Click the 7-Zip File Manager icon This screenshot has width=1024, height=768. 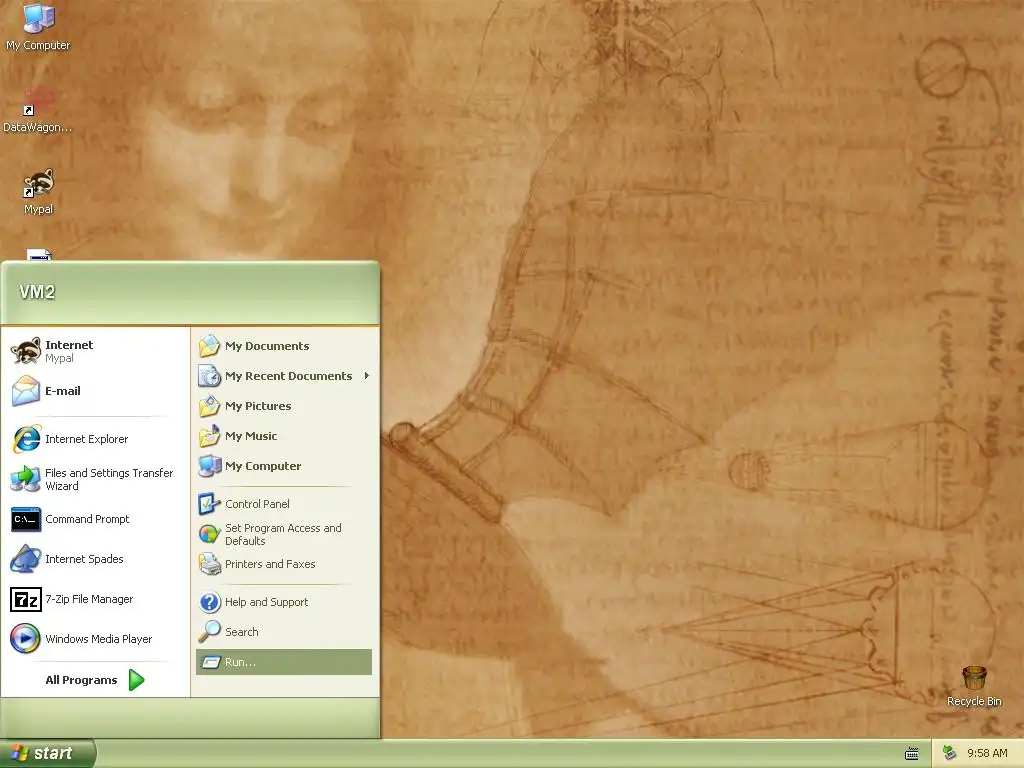(x=26, y=599)
